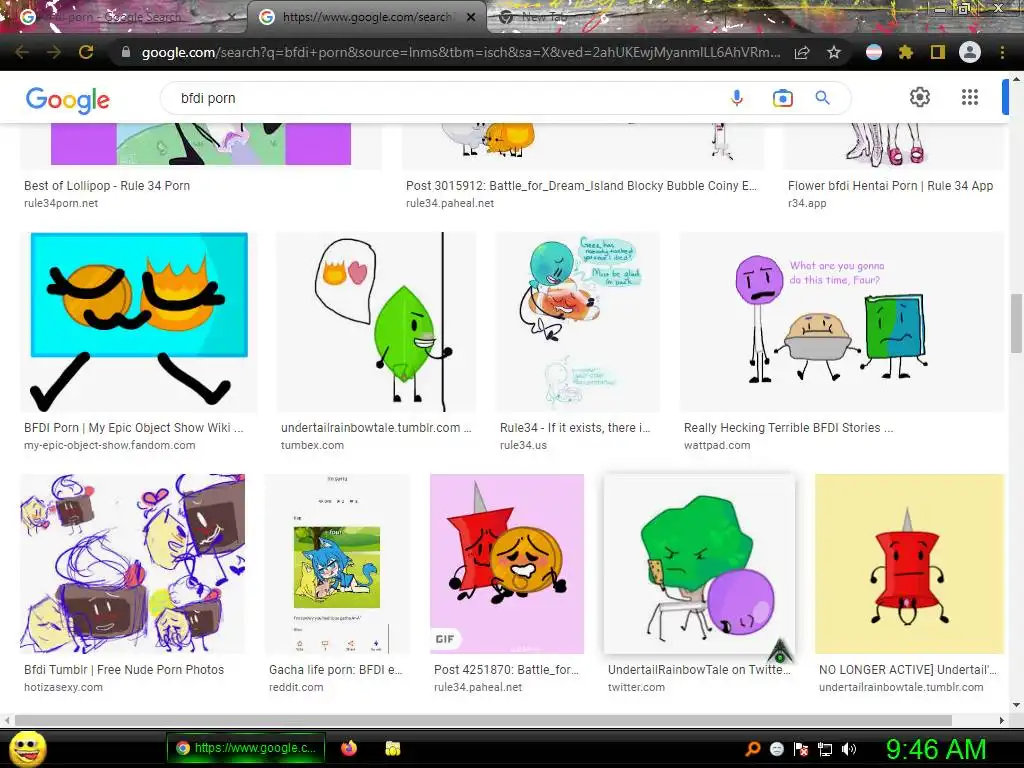Click the GIF badge on the pink thumbnail
The height and width of the screenshot is (768, 1024).
445,639
